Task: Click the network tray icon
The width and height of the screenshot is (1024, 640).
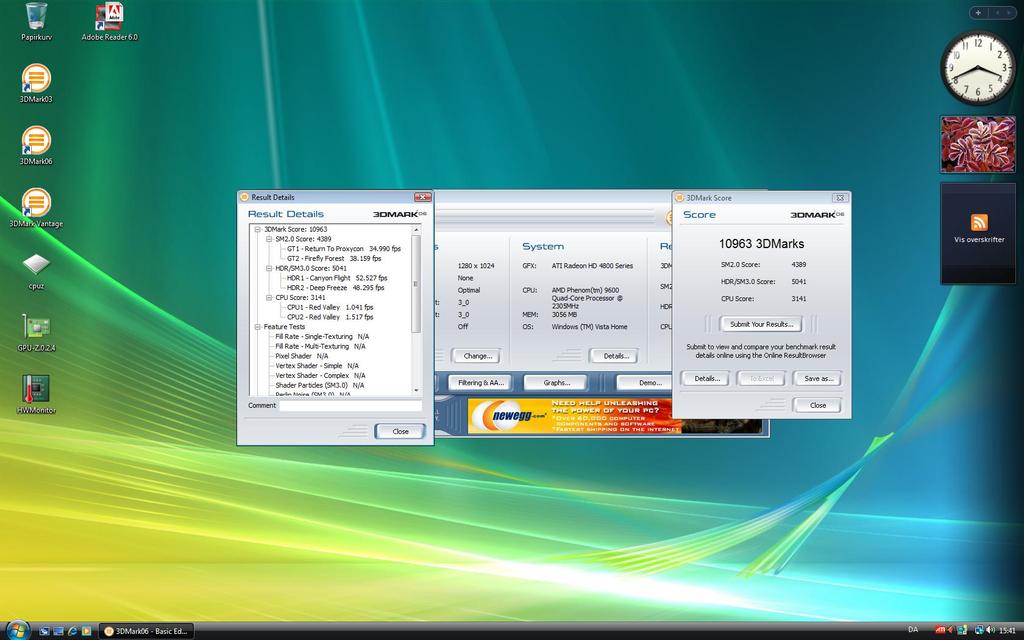Action: pos(980,630)
